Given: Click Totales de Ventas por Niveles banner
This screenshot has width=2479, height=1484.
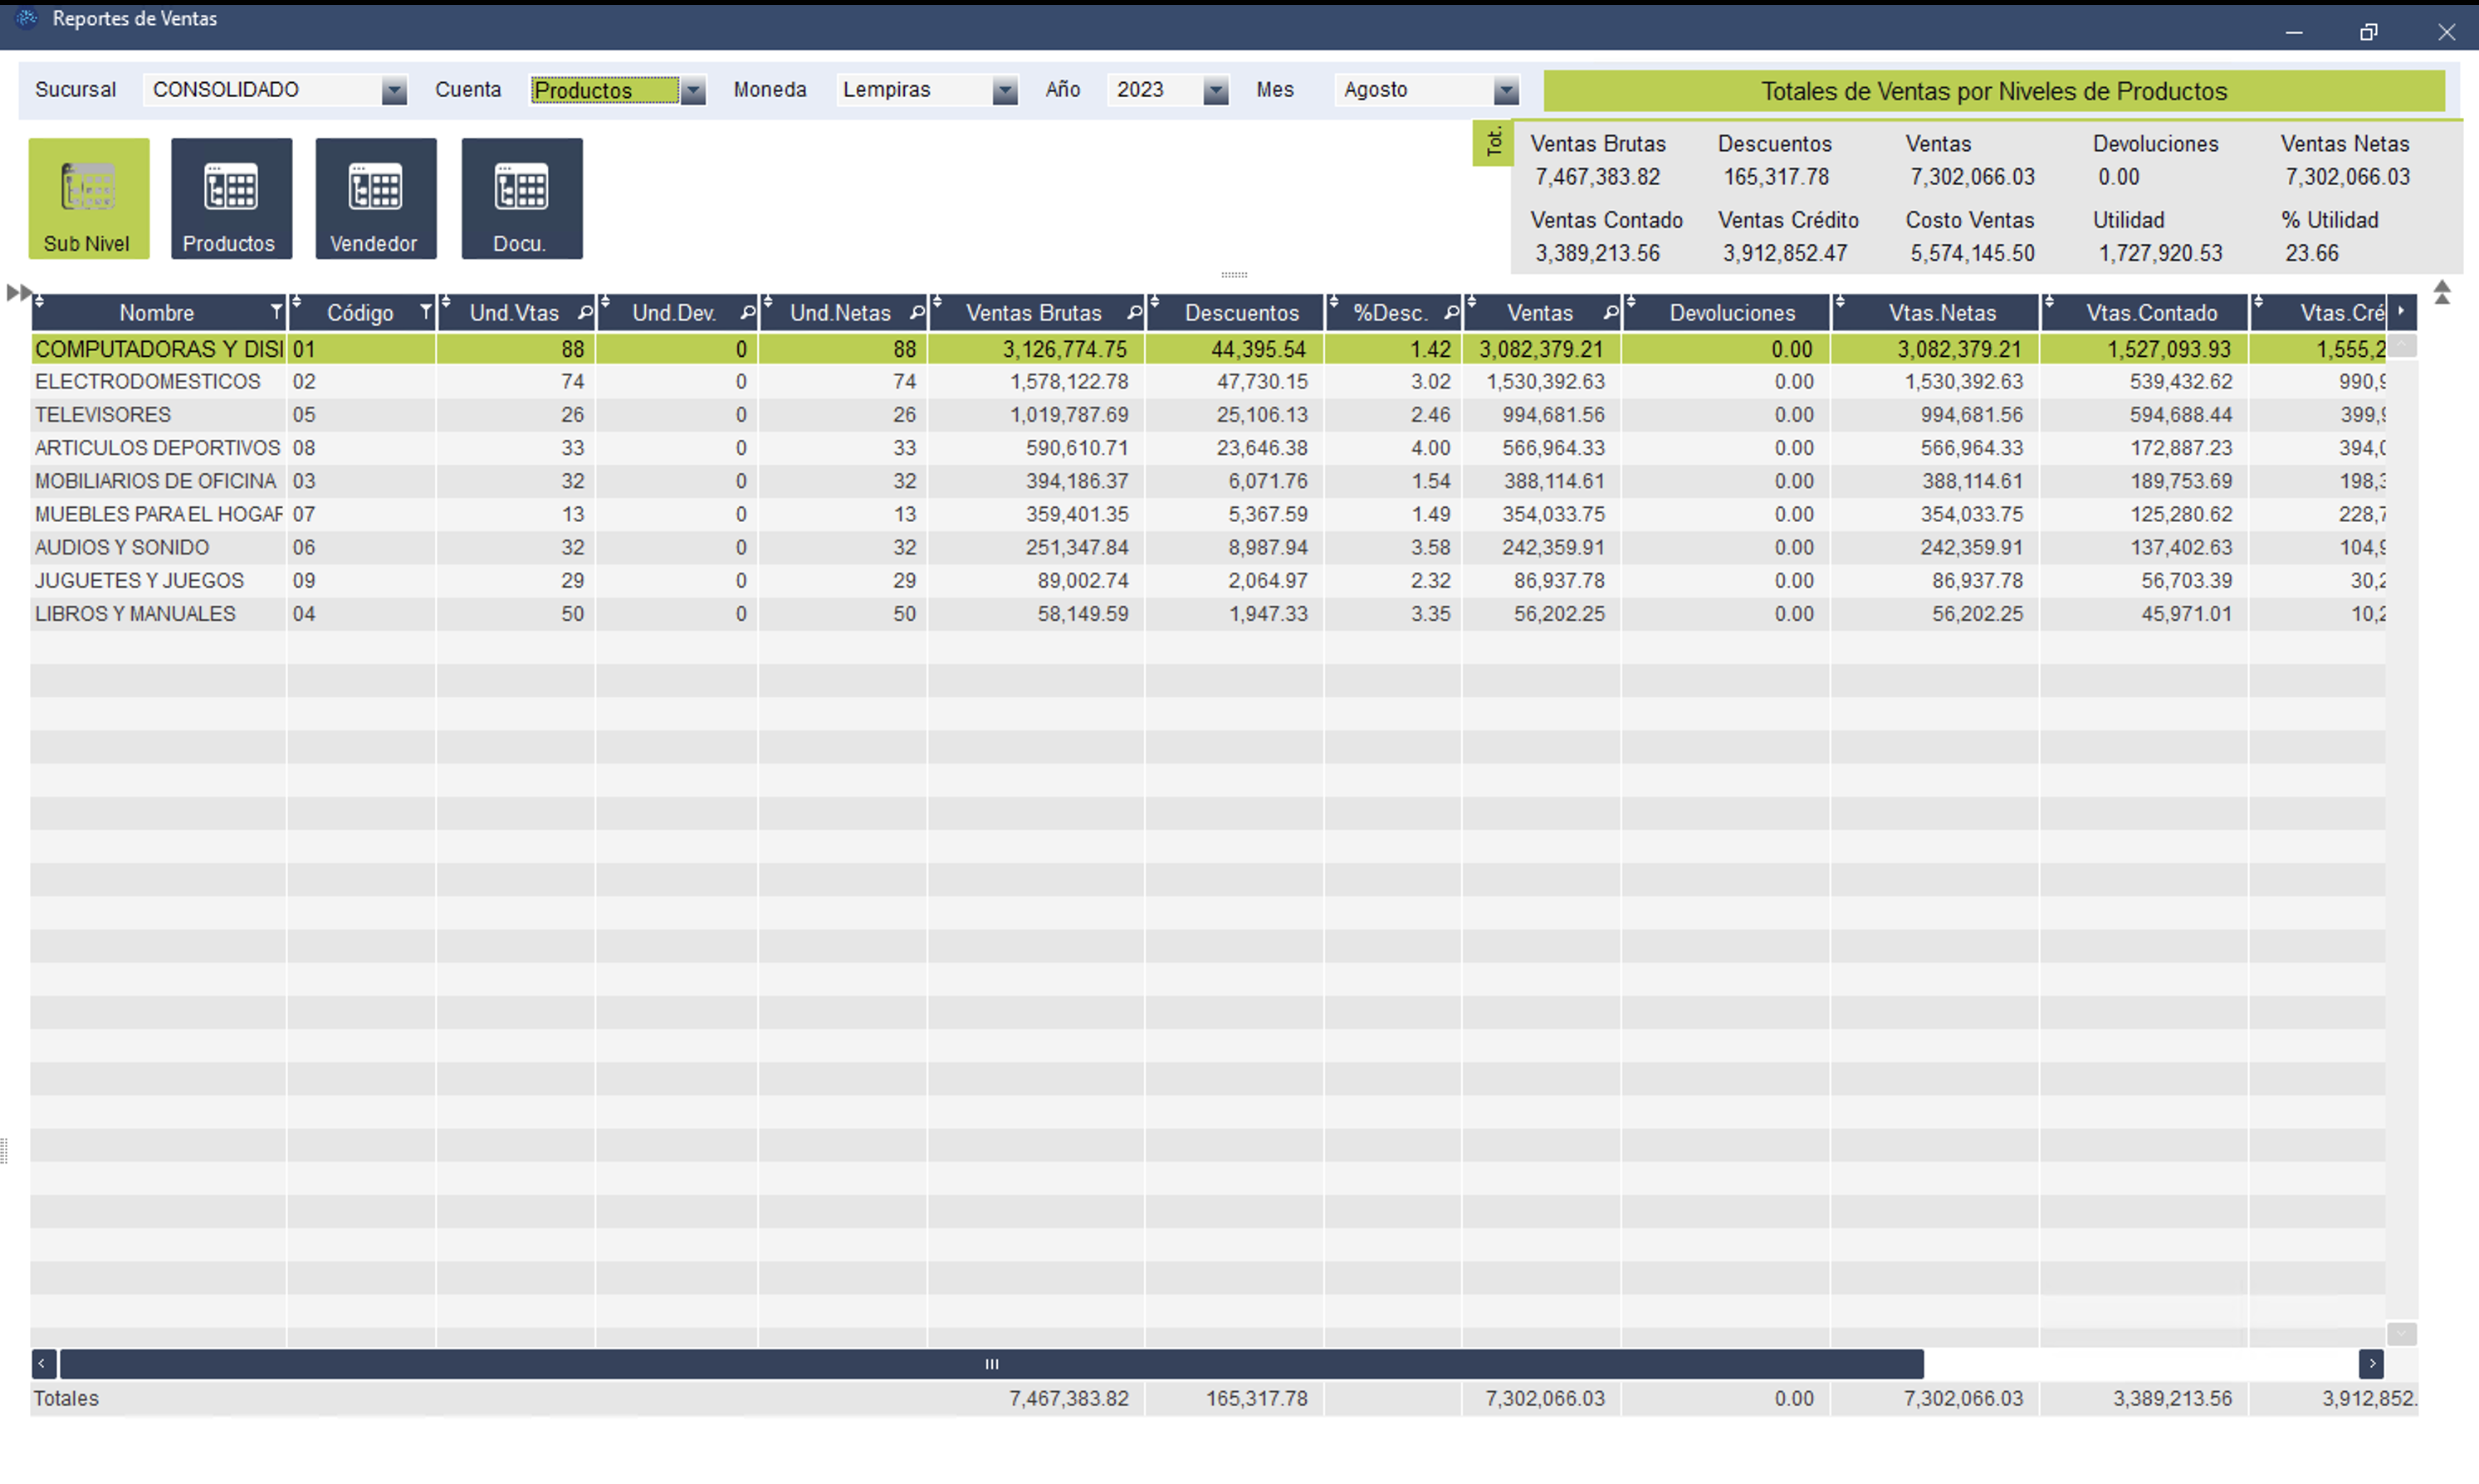Looking at the screenshot, I should tap(1994, 91).
